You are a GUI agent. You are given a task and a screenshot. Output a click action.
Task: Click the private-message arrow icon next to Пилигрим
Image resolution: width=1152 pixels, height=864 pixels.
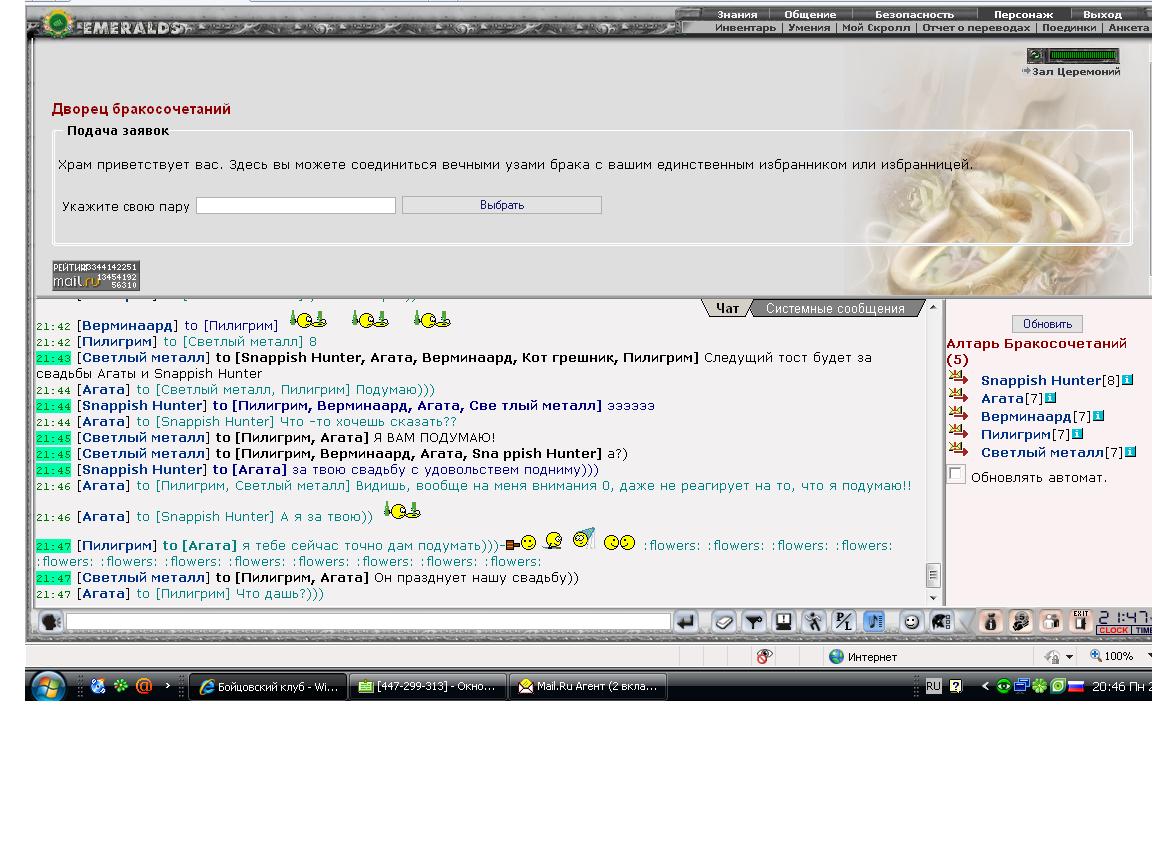[958, 433]
